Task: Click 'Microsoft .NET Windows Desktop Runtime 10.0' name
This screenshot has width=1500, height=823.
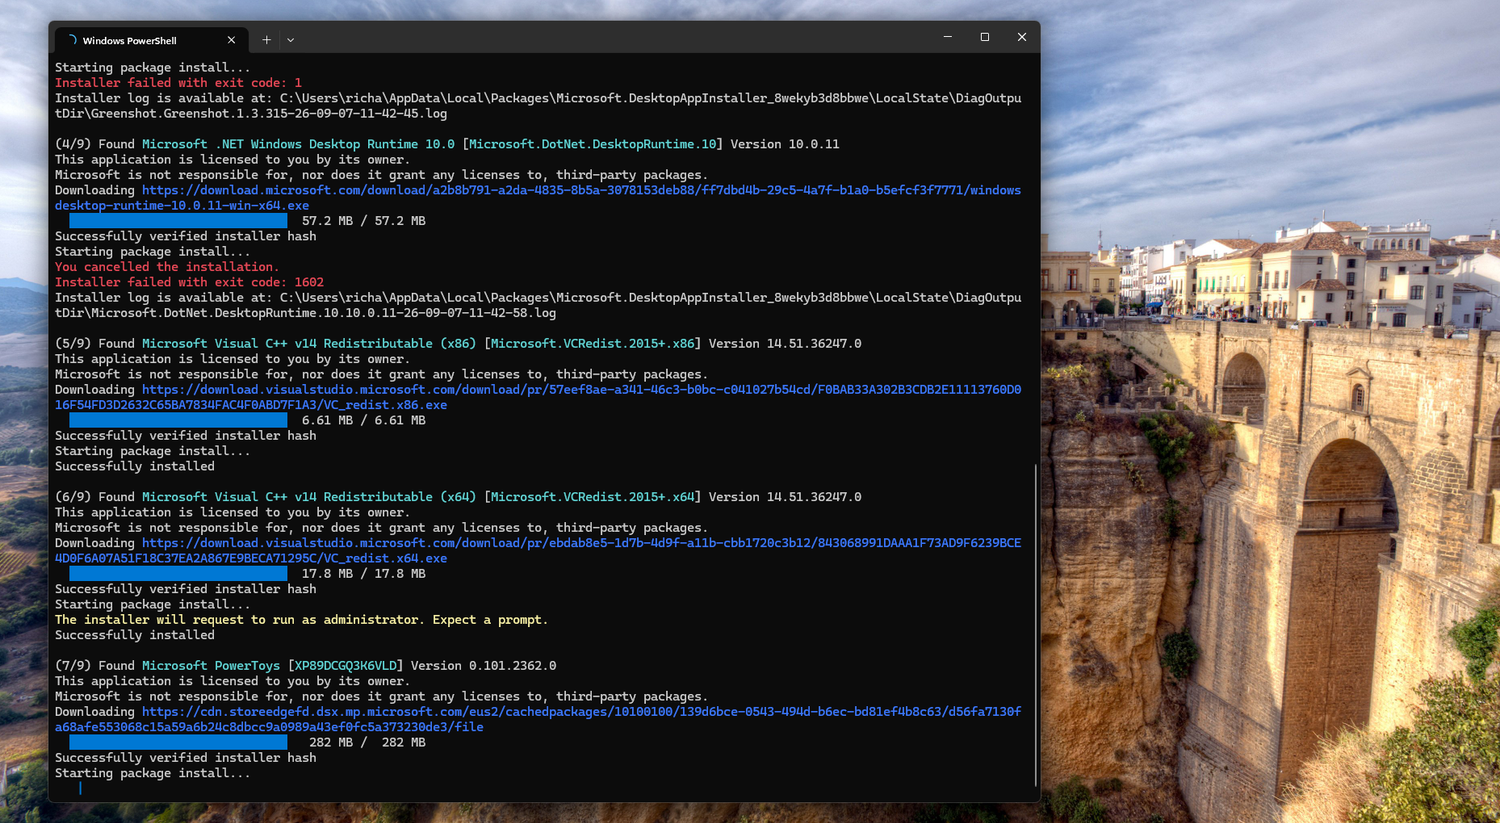Action: click(x=298, y=144)
